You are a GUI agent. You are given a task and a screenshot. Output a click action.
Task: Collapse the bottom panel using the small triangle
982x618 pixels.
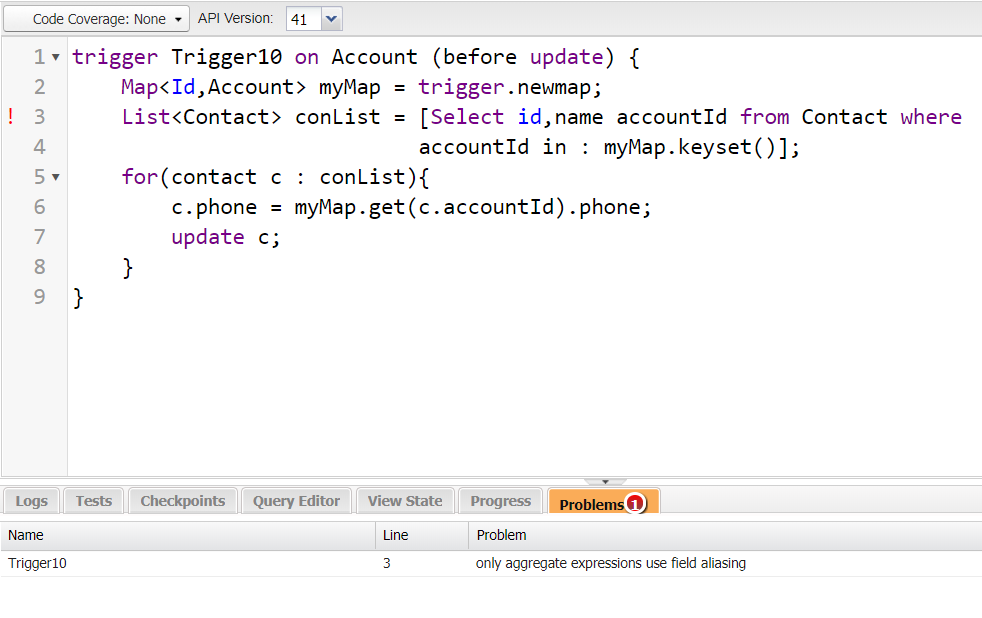coord(607,481)
